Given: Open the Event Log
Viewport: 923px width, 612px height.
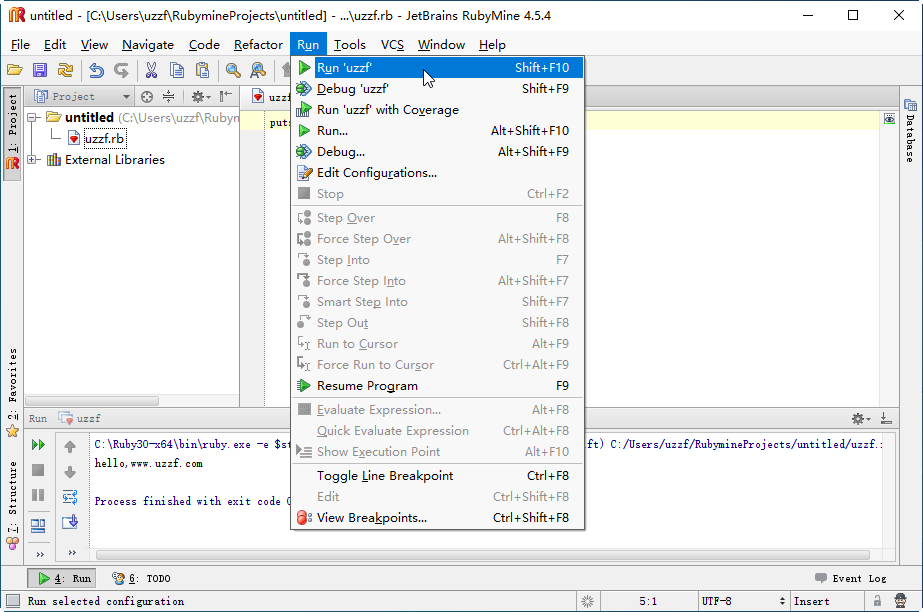Looking at the screenshot, I should click(x=851, y=578).
